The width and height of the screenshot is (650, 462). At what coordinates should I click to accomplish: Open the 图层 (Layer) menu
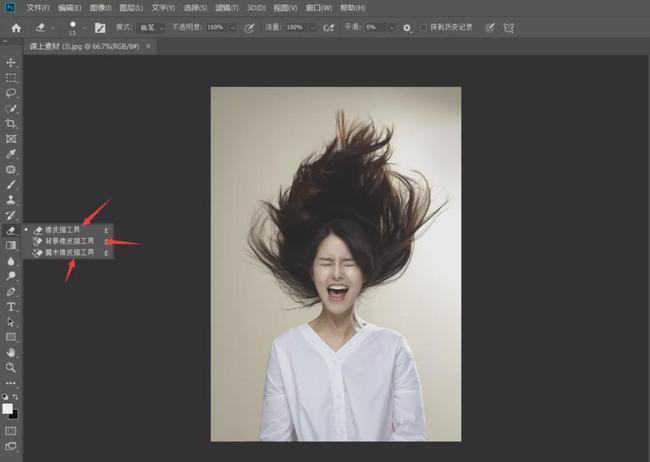(131, 8)
